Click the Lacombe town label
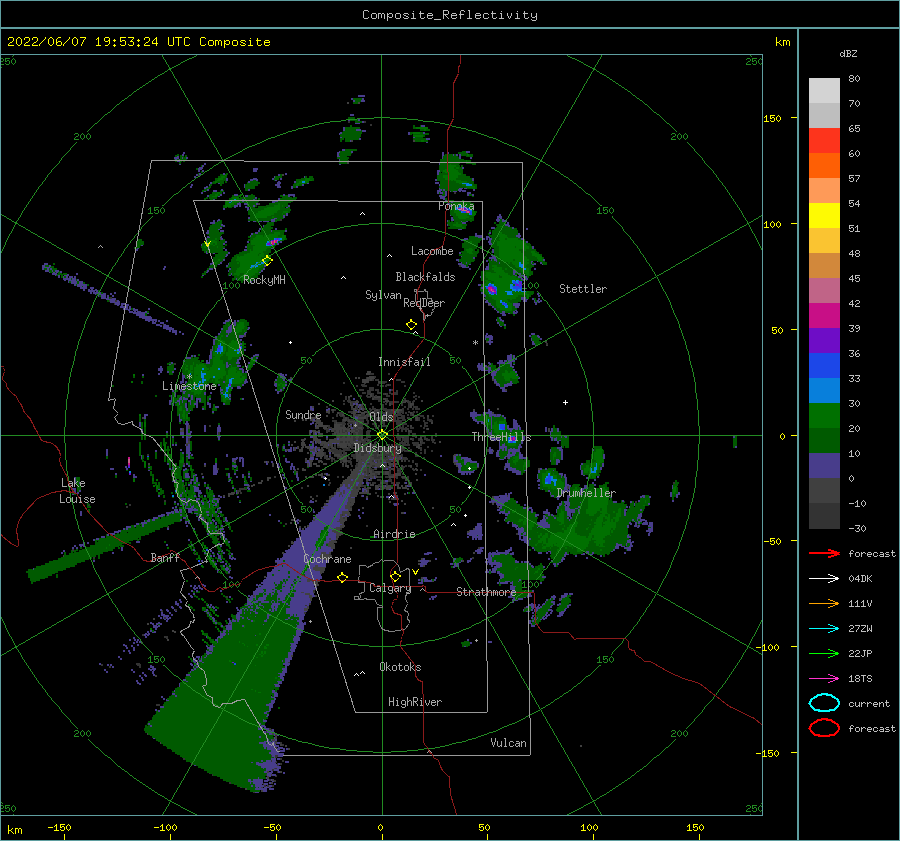The width and height of the screenshot is (900, 841). [432, 251]
